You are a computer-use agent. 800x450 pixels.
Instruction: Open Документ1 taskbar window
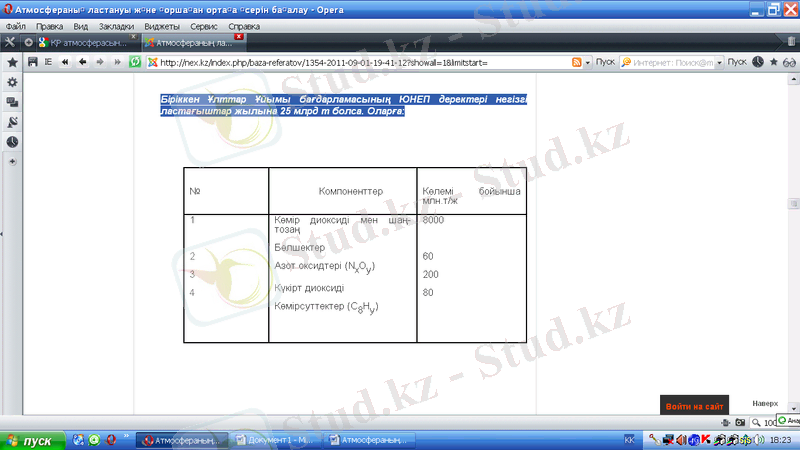(x=278, y=440)
